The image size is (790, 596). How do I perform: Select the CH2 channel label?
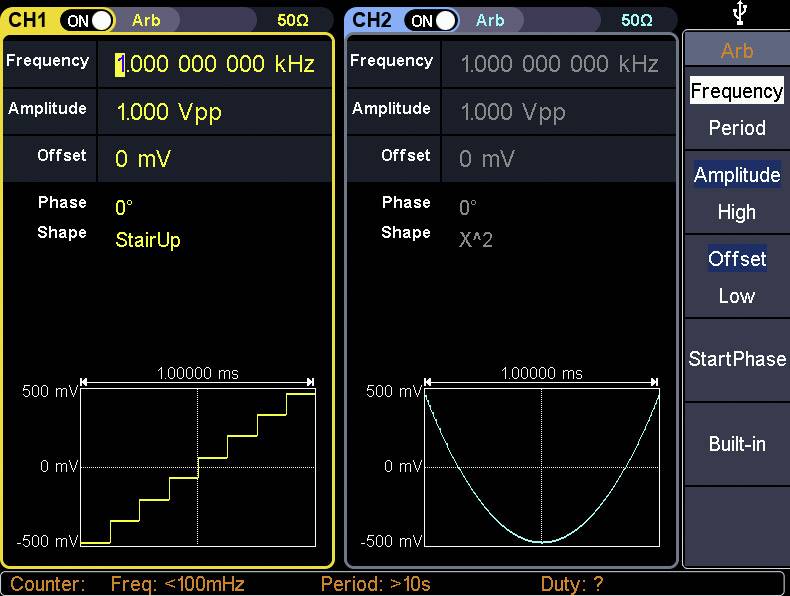(x=372, y=20)
